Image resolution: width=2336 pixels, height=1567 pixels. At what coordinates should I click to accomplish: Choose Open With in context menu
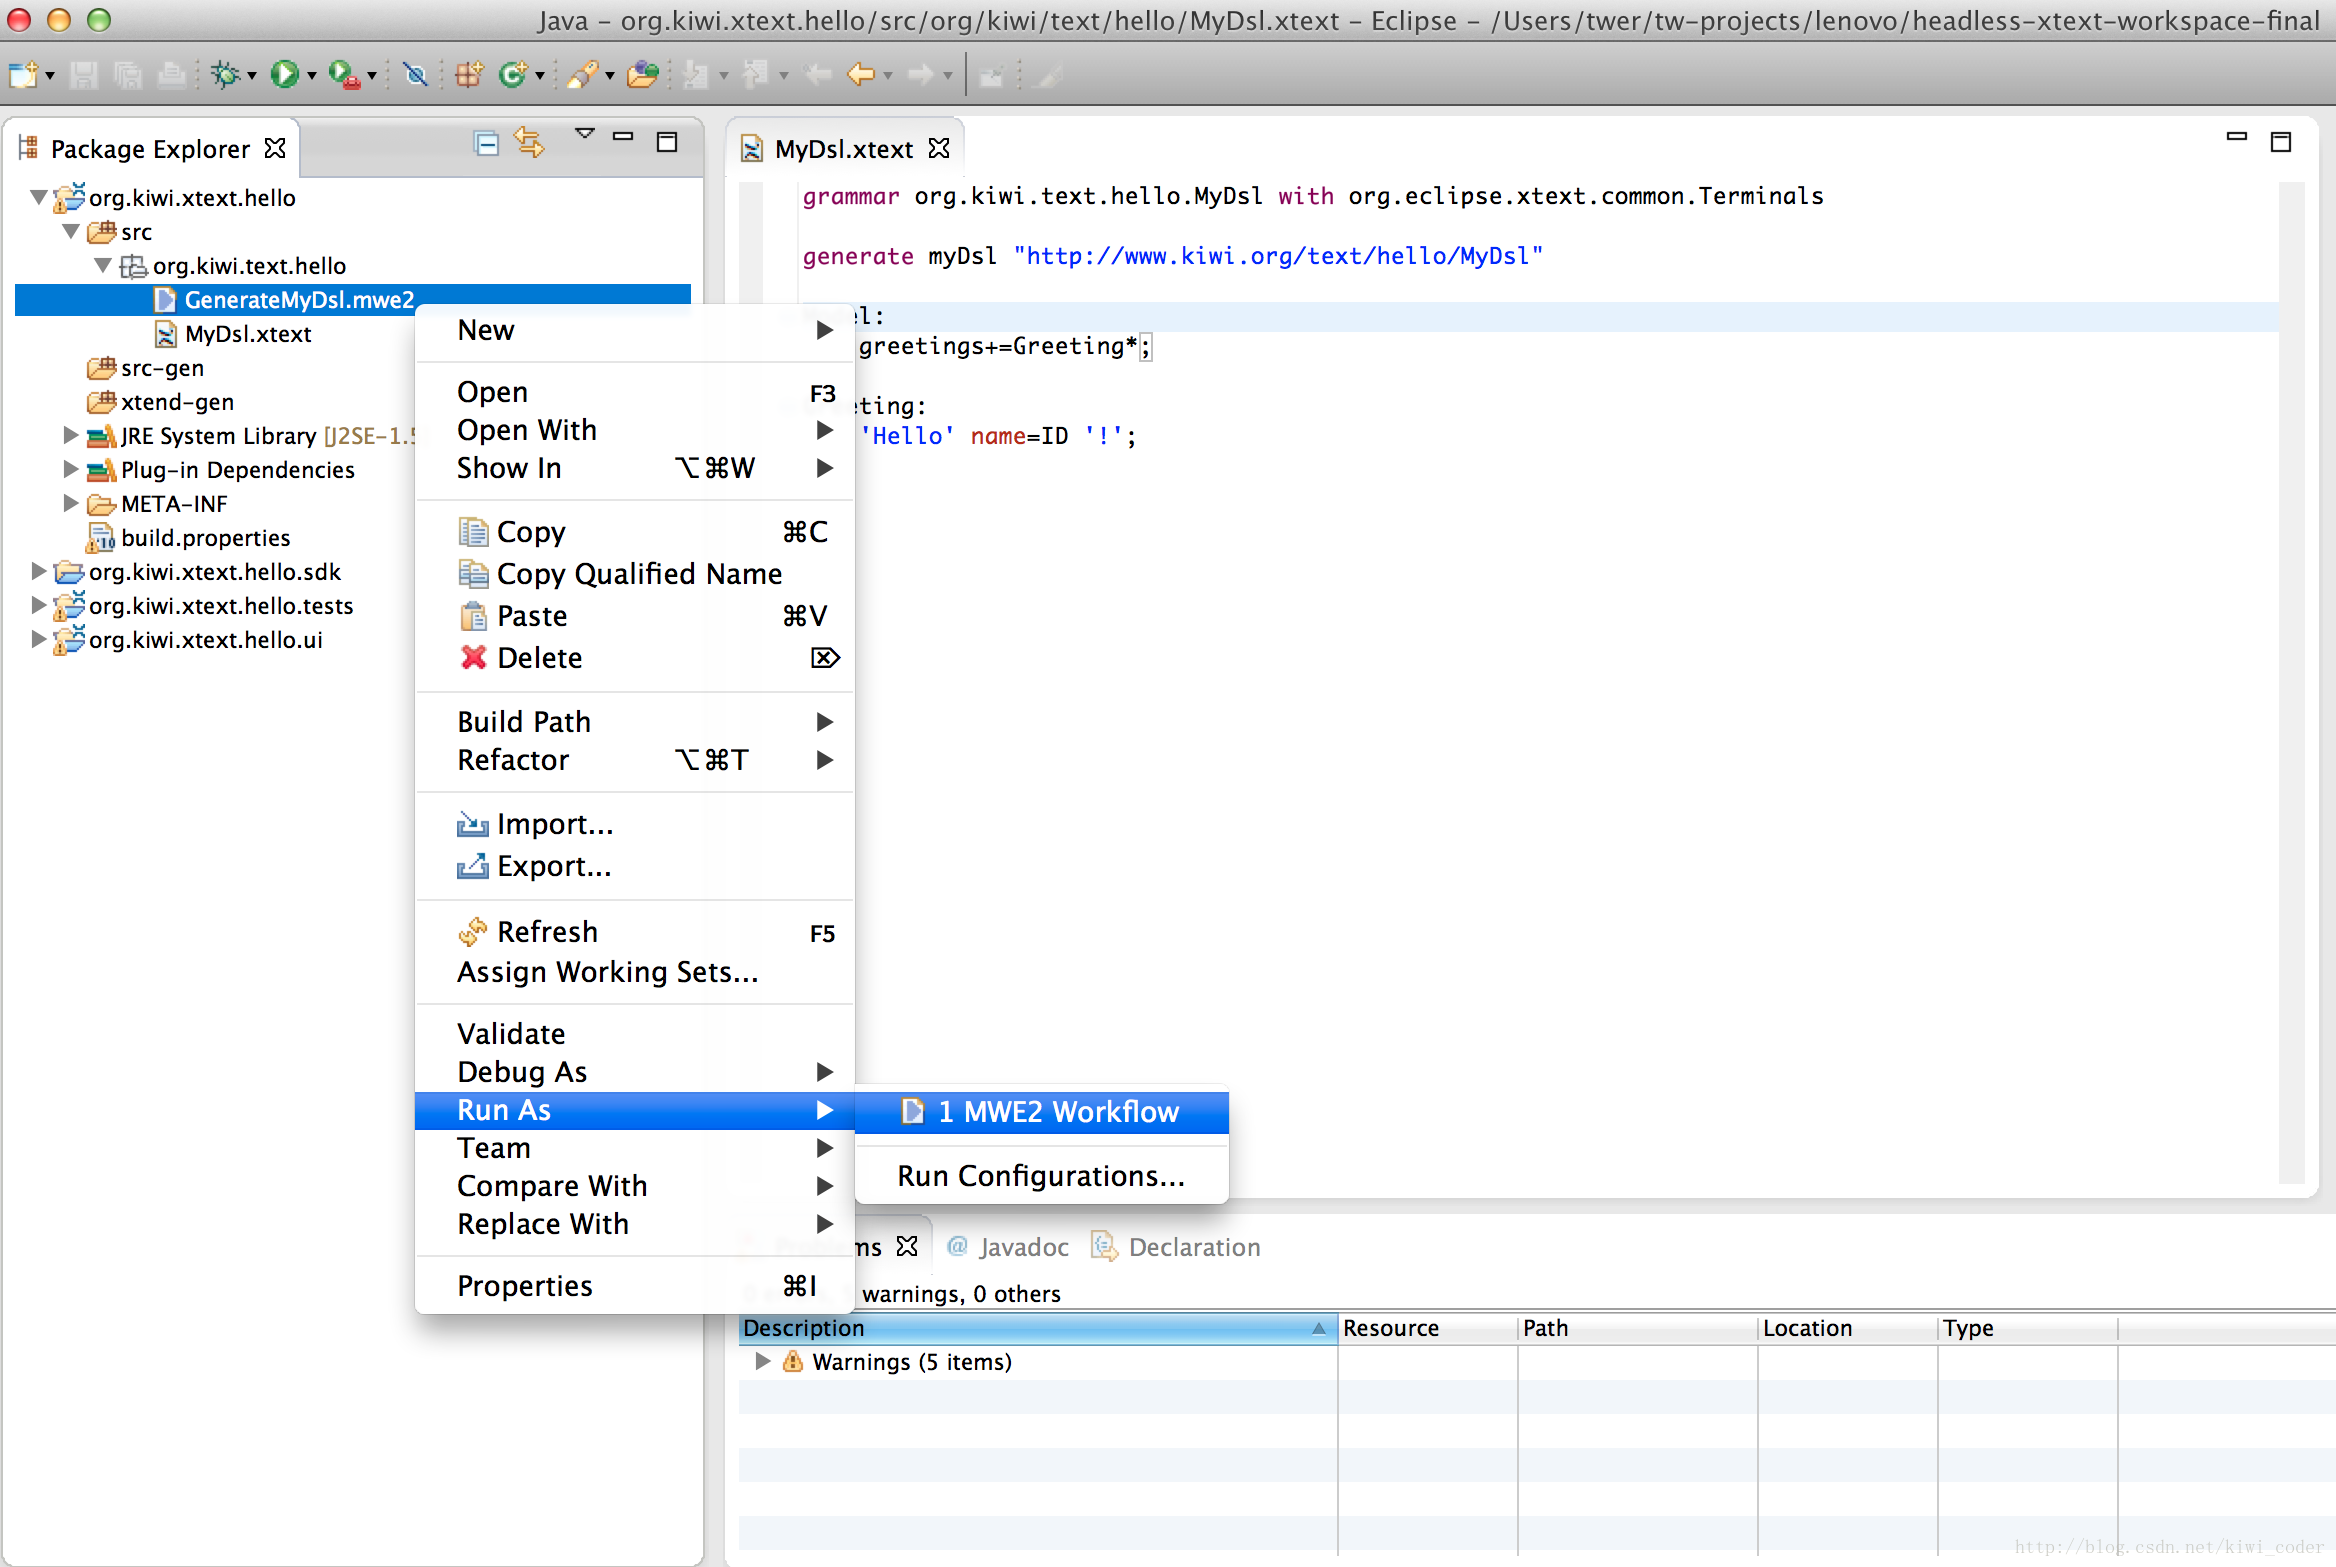pyautogui.click(x=635, y=430)
